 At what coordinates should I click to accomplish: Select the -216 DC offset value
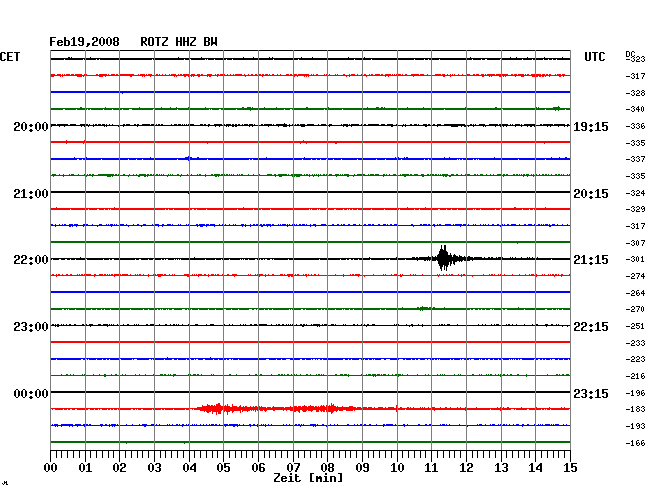[635, 376]
